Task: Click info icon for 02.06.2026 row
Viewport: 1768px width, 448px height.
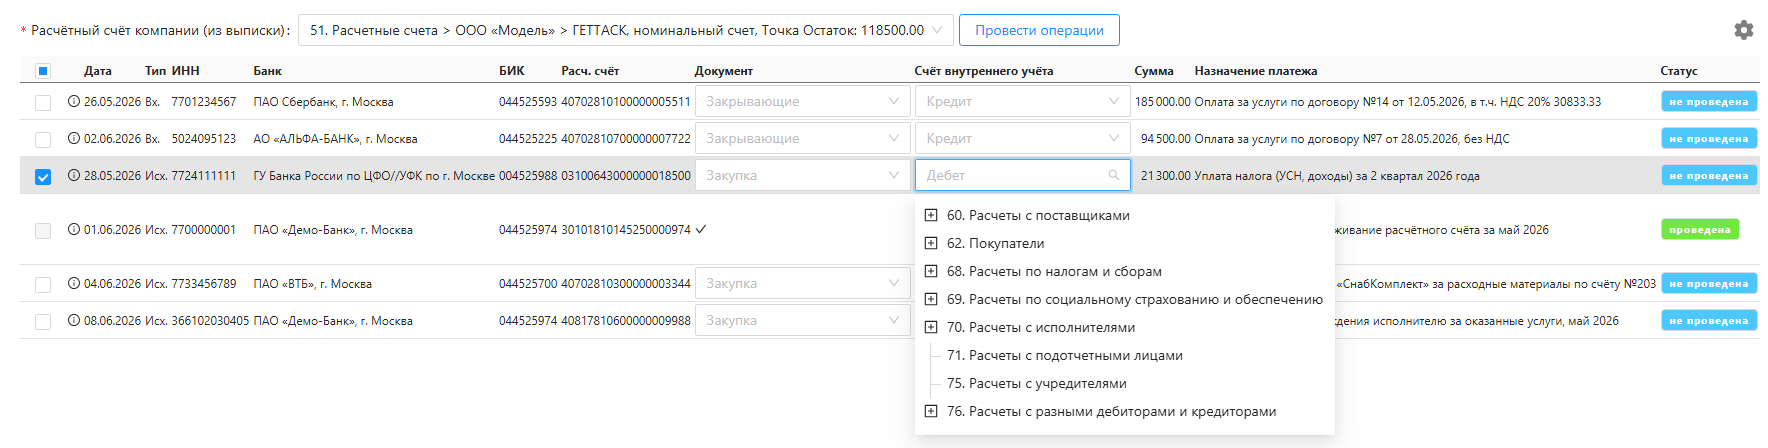Action: click(x=74, y=138)
